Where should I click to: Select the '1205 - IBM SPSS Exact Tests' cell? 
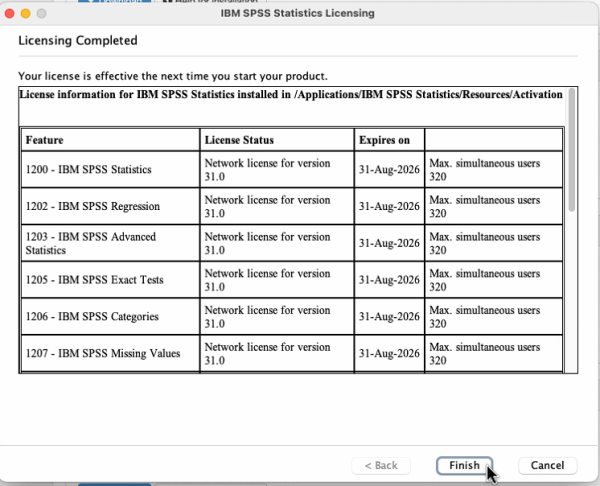pyautogui.click(x=111, y=280)
